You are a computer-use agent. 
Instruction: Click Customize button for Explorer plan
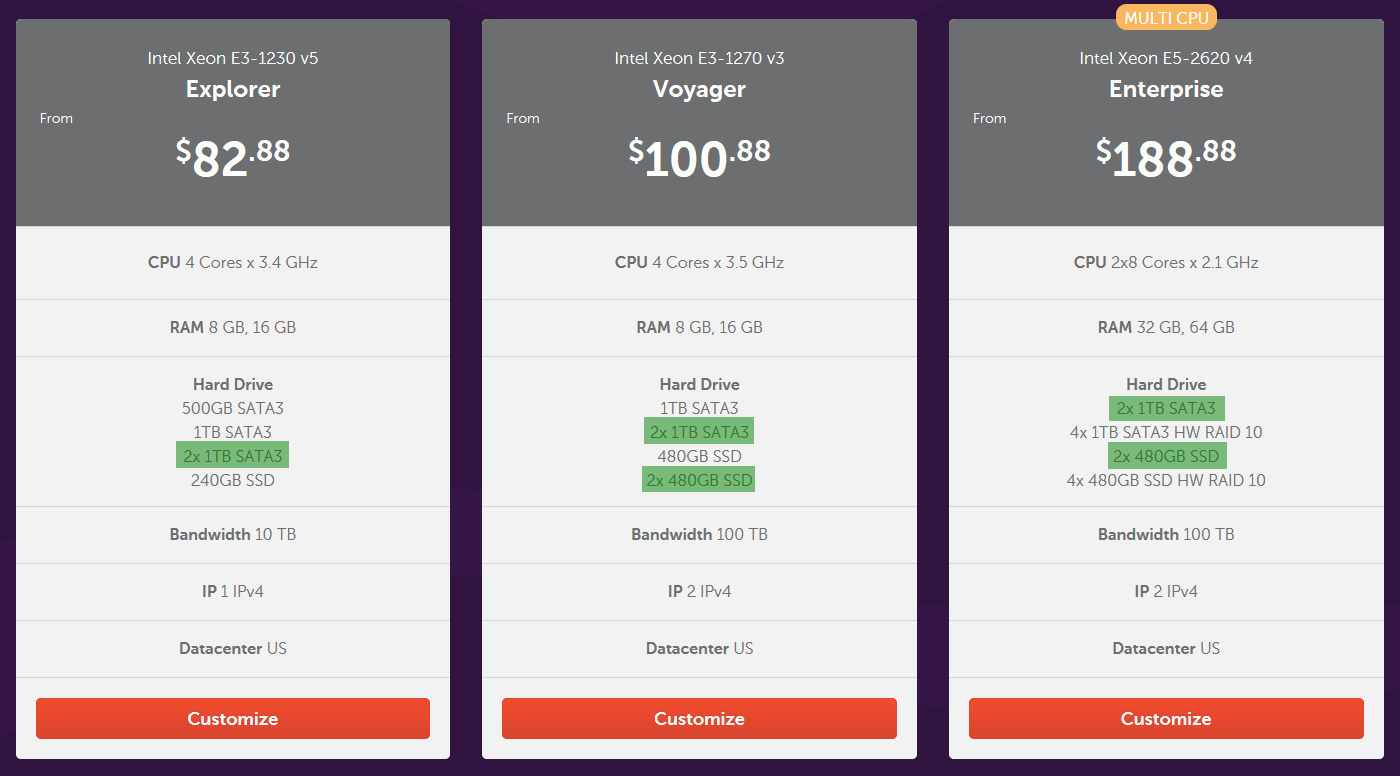(x=233, y=718)
